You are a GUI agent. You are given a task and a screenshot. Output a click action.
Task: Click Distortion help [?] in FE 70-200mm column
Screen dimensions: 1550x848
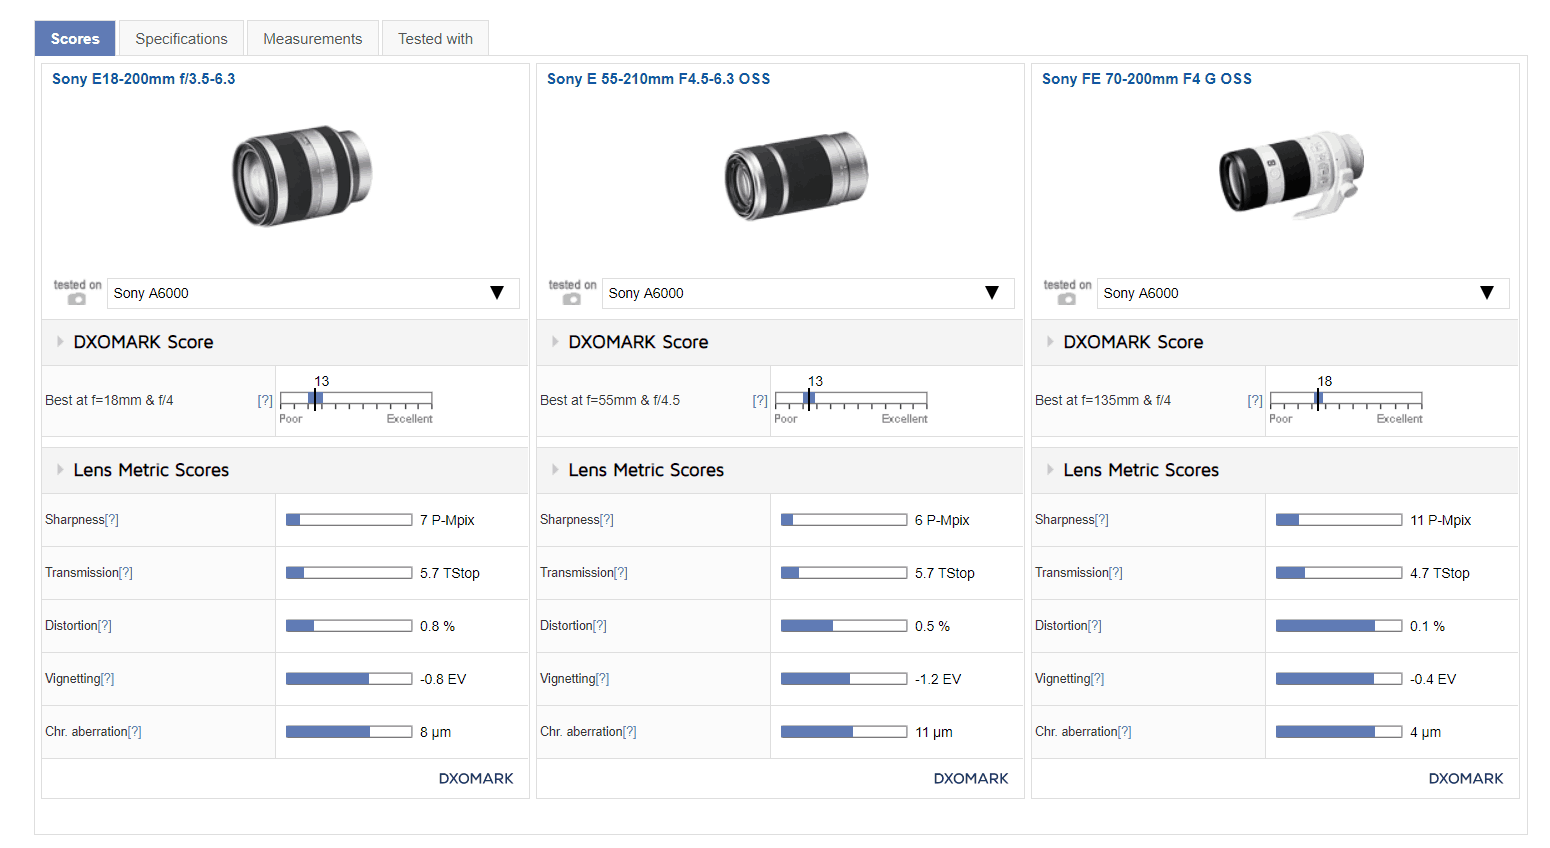[1095, 626]
